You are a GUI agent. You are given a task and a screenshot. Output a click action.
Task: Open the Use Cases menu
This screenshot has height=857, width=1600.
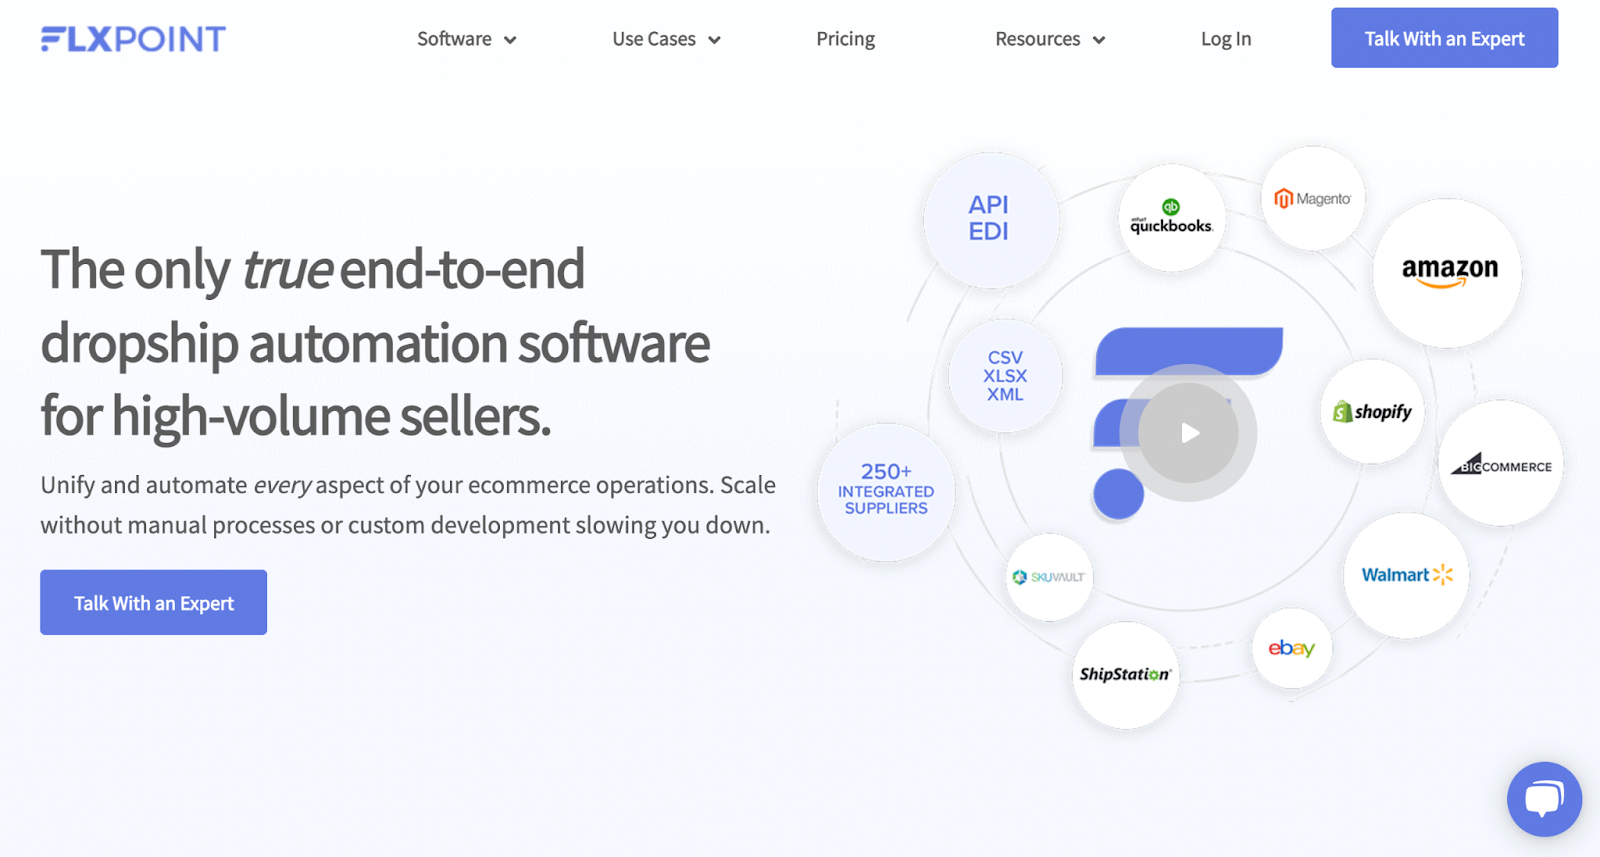(x=654, y=39)
